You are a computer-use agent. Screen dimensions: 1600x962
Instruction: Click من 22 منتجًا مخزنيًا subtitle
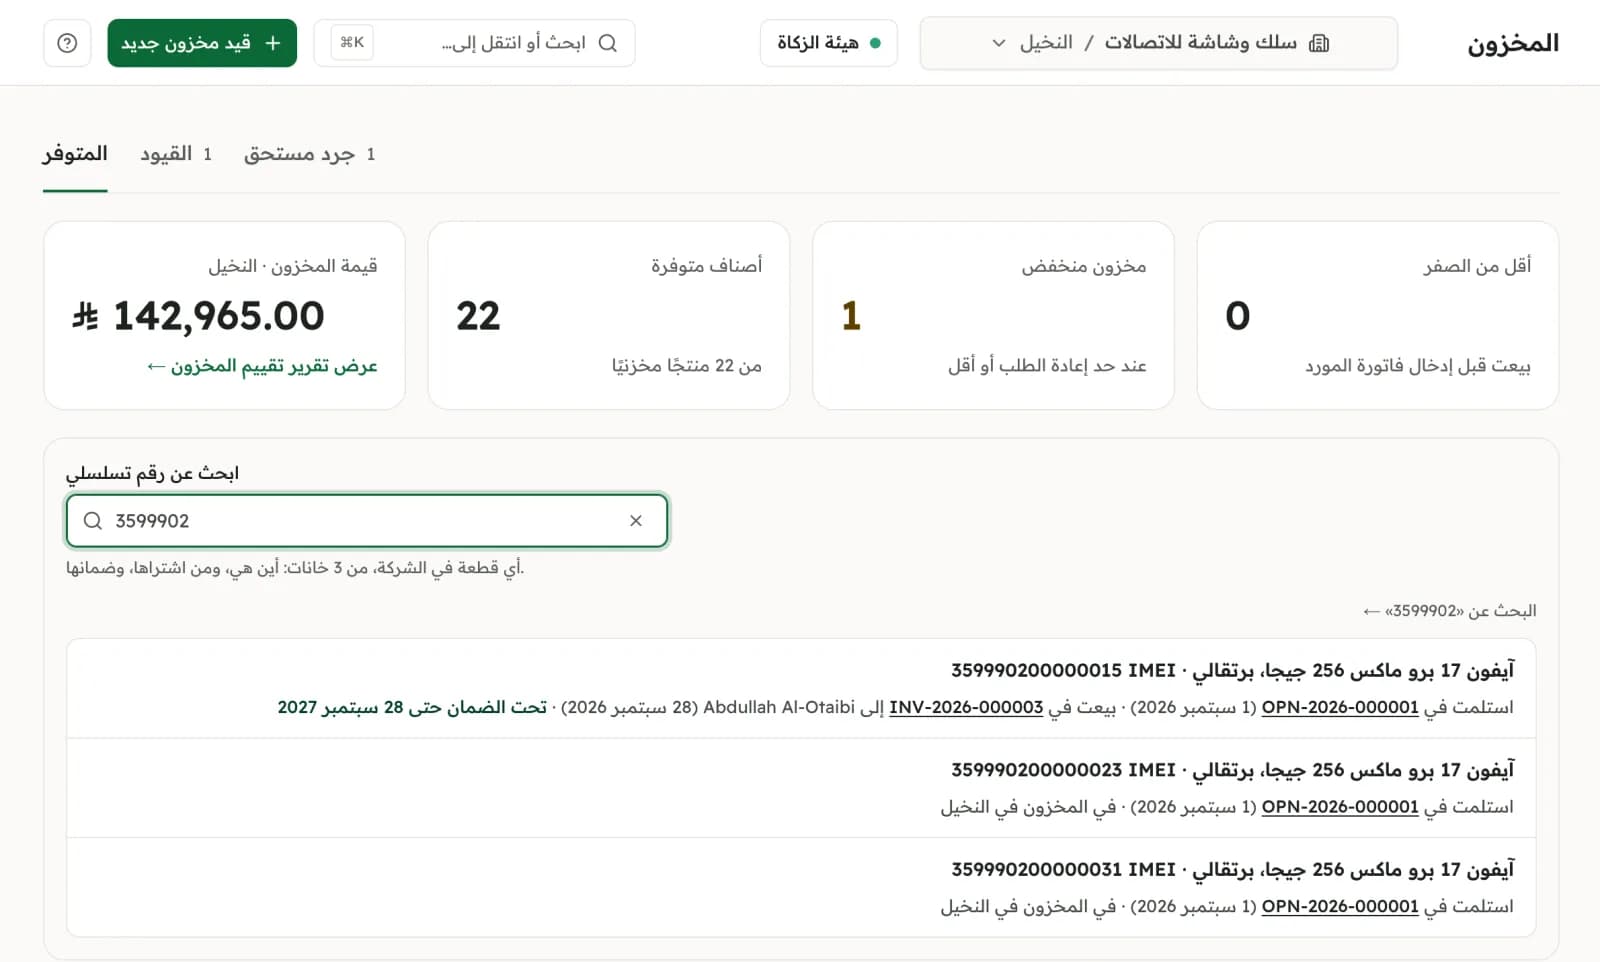(x=687, y=366)
